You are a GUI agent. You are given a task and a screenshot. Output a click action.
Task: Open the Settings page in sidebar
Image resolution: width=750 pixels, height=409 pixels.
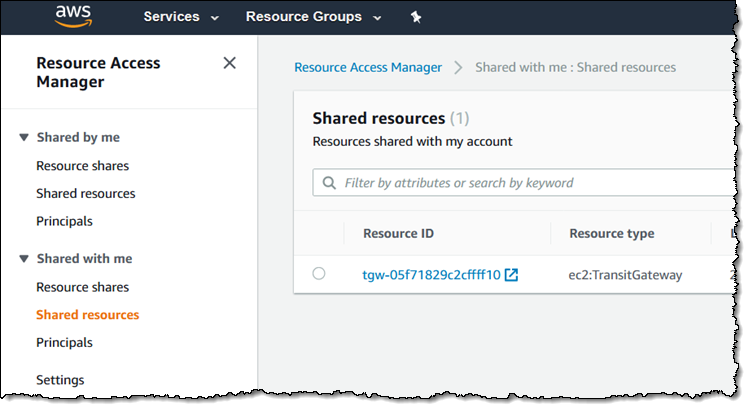[60, 379]
